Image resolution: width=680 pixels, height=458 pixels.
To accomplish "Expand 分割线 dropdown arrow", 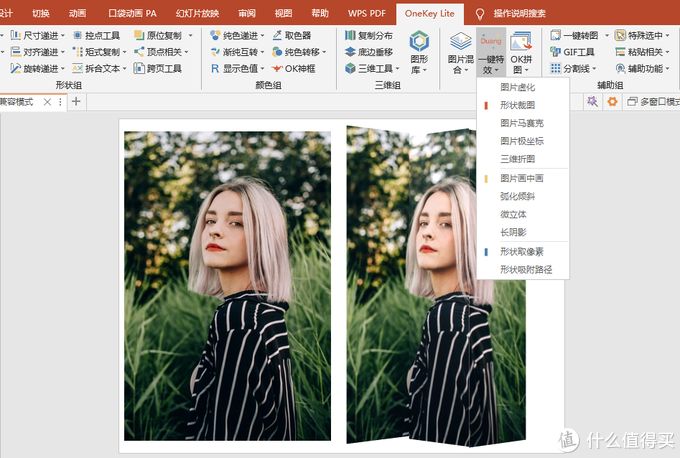I will point(594,69).
